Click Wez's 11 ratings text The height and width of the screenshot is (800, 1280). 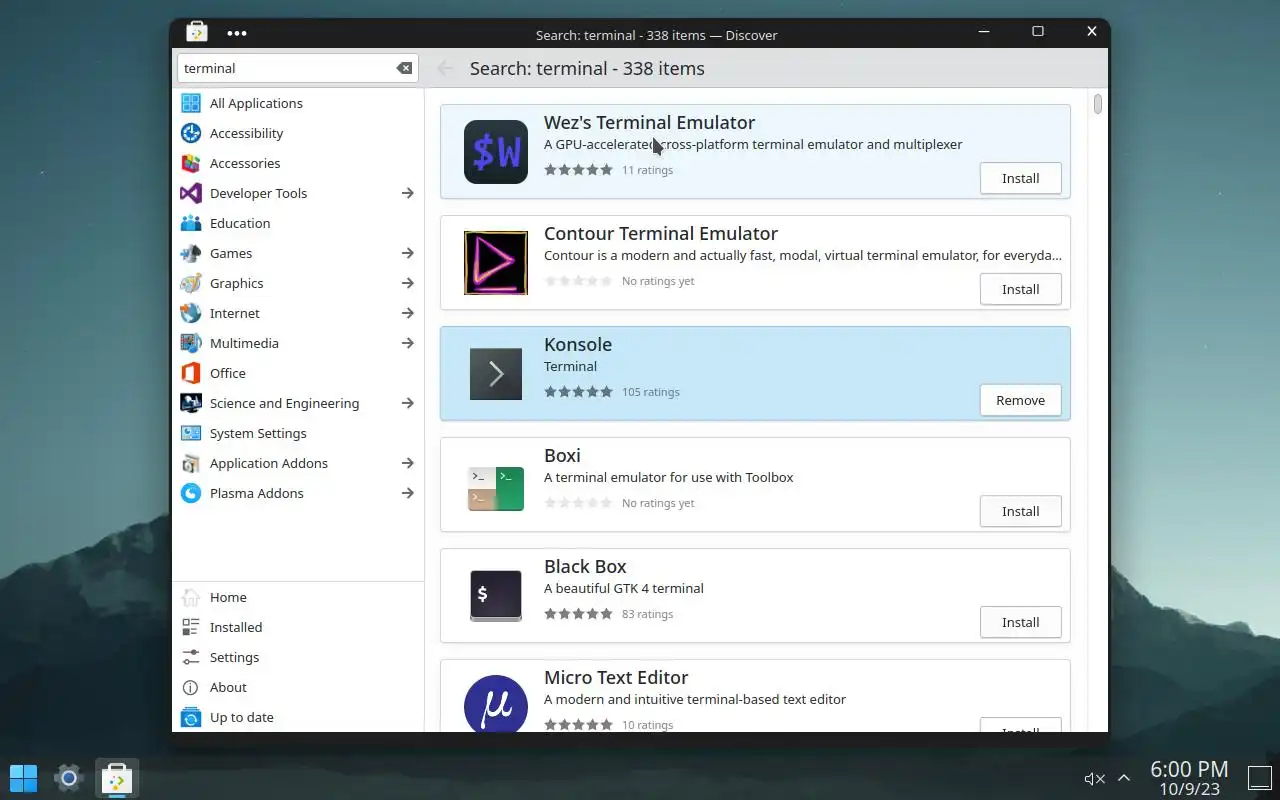coord(647,170)
